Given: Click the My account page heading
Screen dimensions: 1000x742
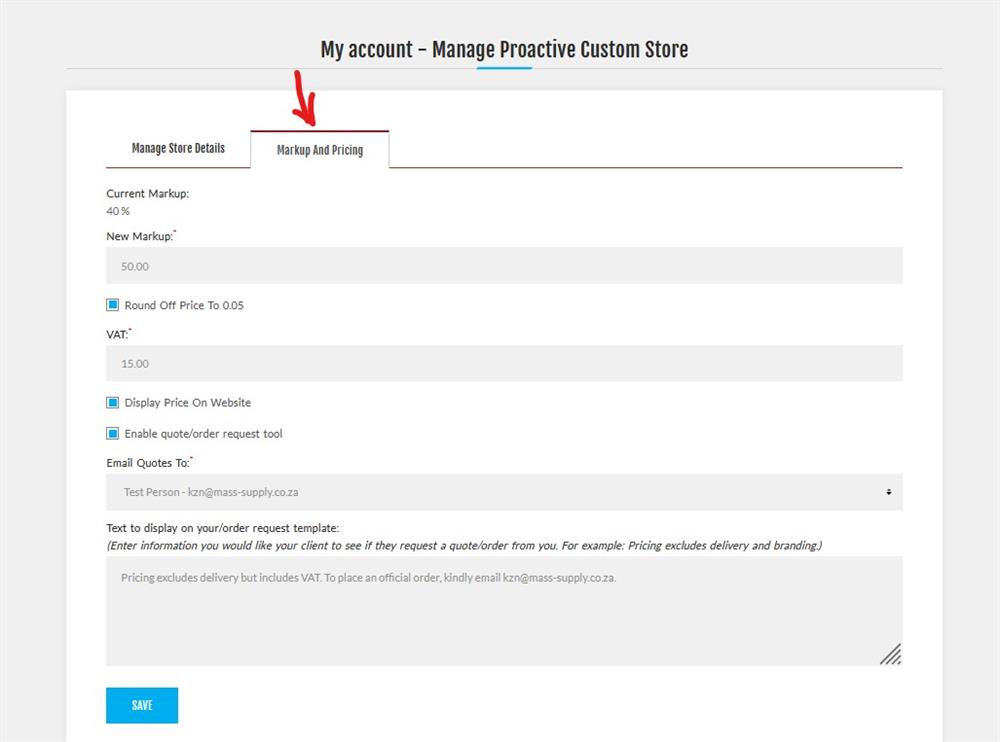Looking at the screenshot, I should (x=503, y=48).
